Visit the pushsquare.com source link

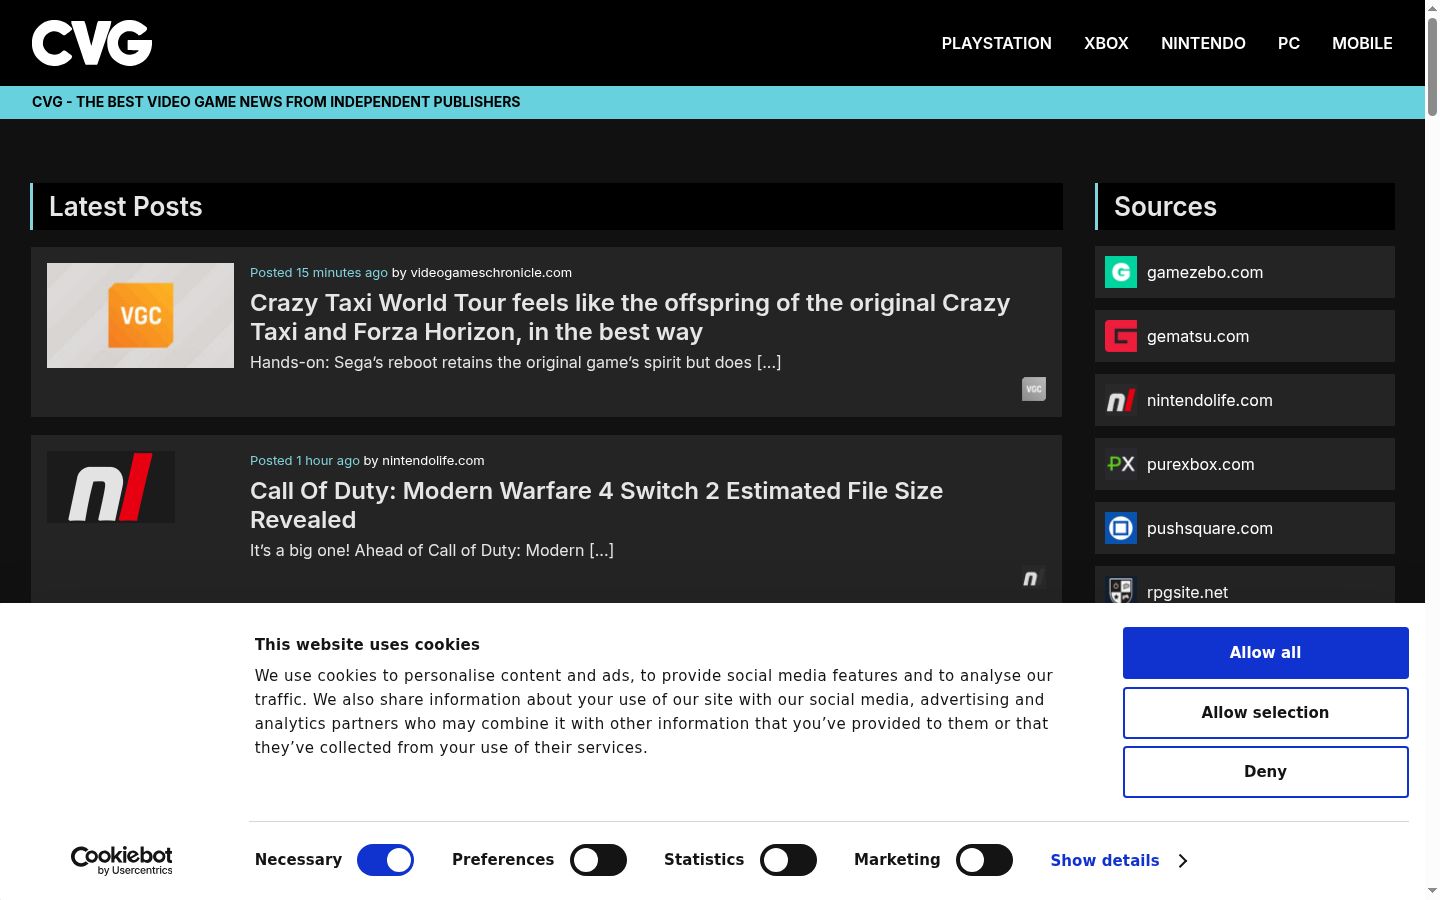1210,528
